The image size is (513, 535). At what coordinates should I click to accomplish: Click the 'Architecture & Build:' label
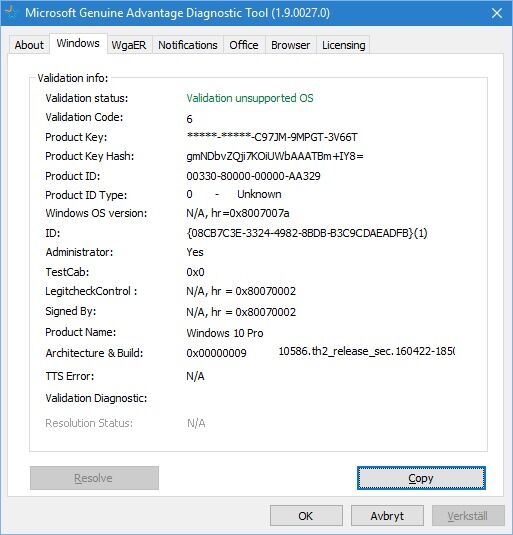[x=94, y=353]
